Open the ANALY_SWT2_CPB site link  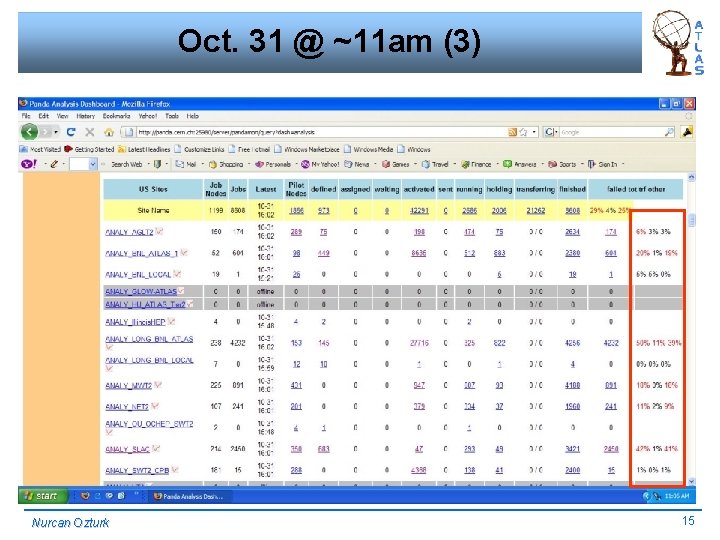[137, 471]
